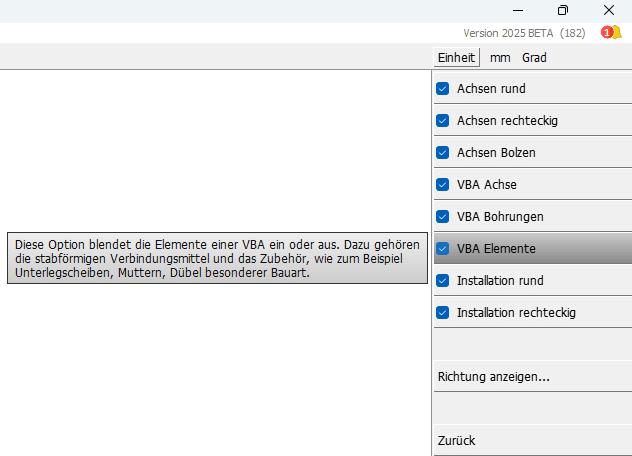Open Richtung anzeigen... dialog
632x456 pixels.
(494, 377)
